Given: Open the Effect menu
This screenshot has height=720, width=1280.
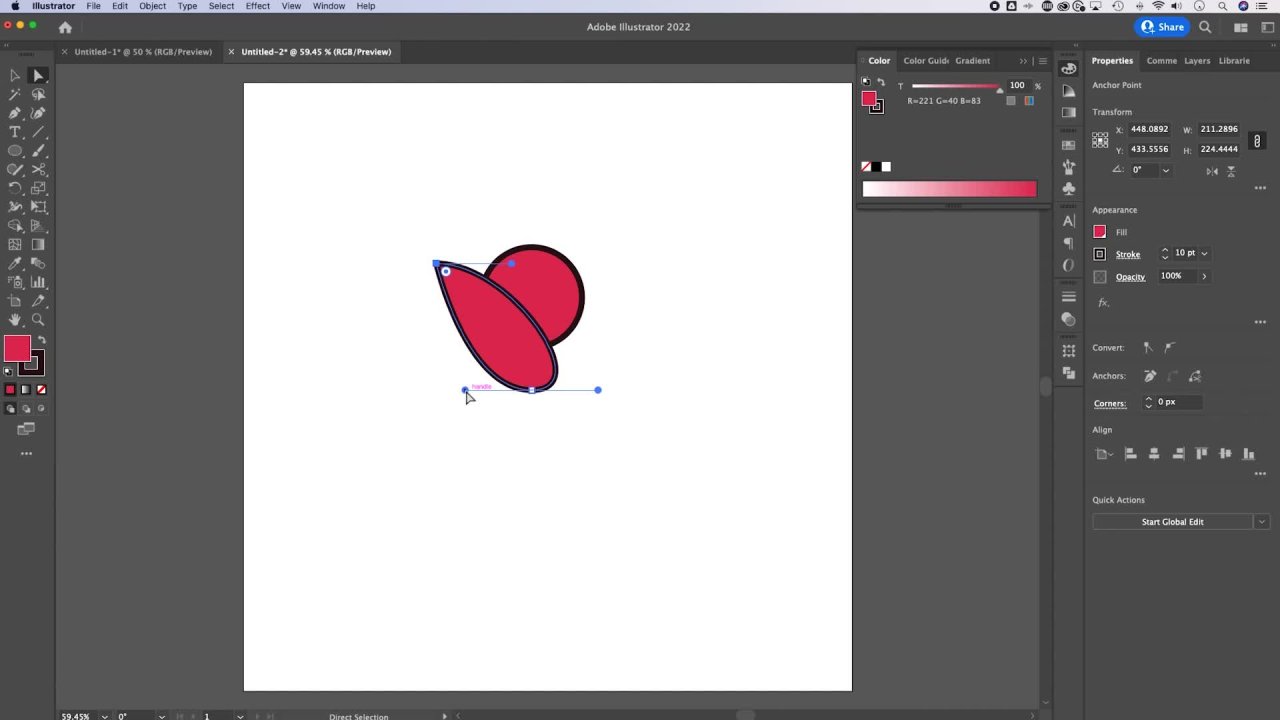Looking at the screenshot, I should 257,6.
